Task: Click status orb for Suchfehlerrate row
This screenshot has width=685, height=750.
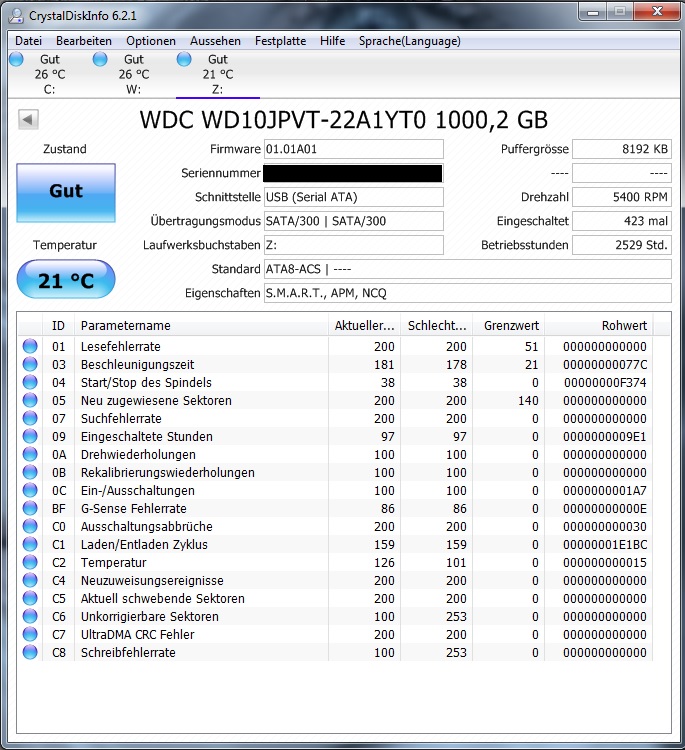Action: (x=30, y=418)
